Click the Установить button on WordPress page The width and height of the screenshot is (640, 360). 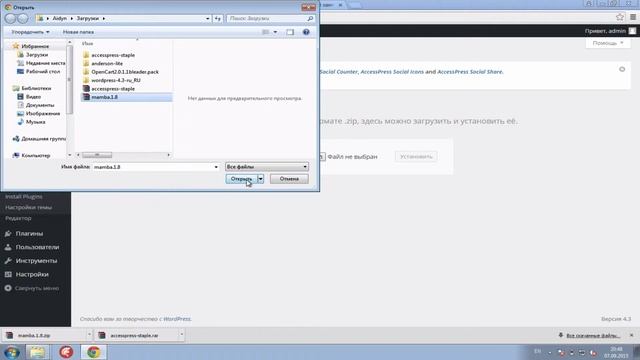click(x=416, y=156)
